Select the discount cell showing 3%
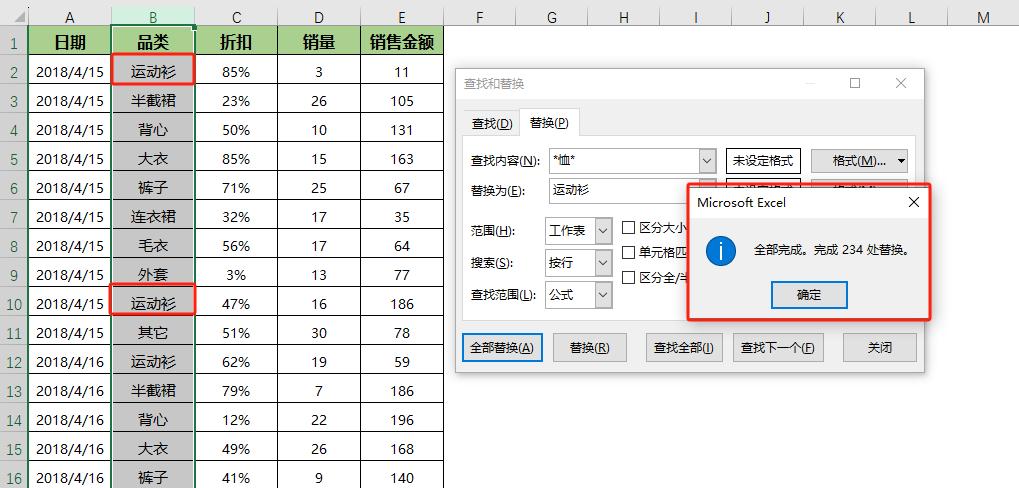 (236, 274)
